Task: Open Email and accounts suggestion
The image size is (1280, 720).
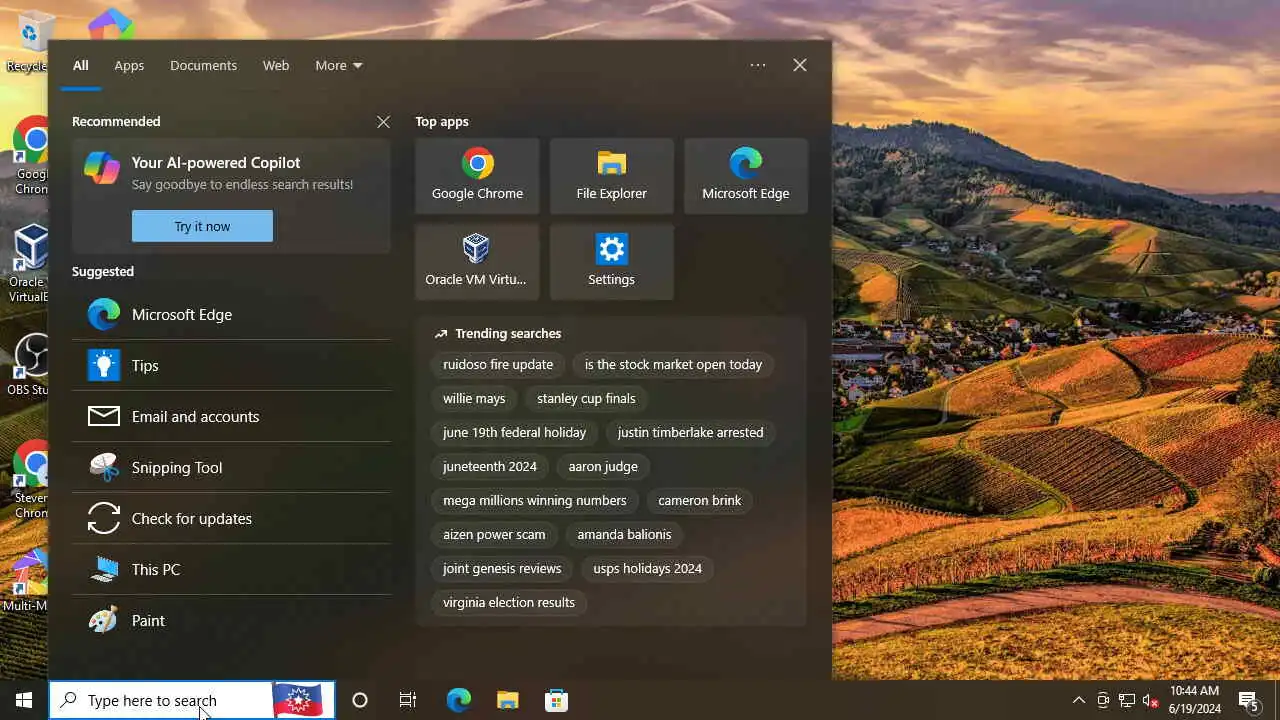Action: point(231,416)
